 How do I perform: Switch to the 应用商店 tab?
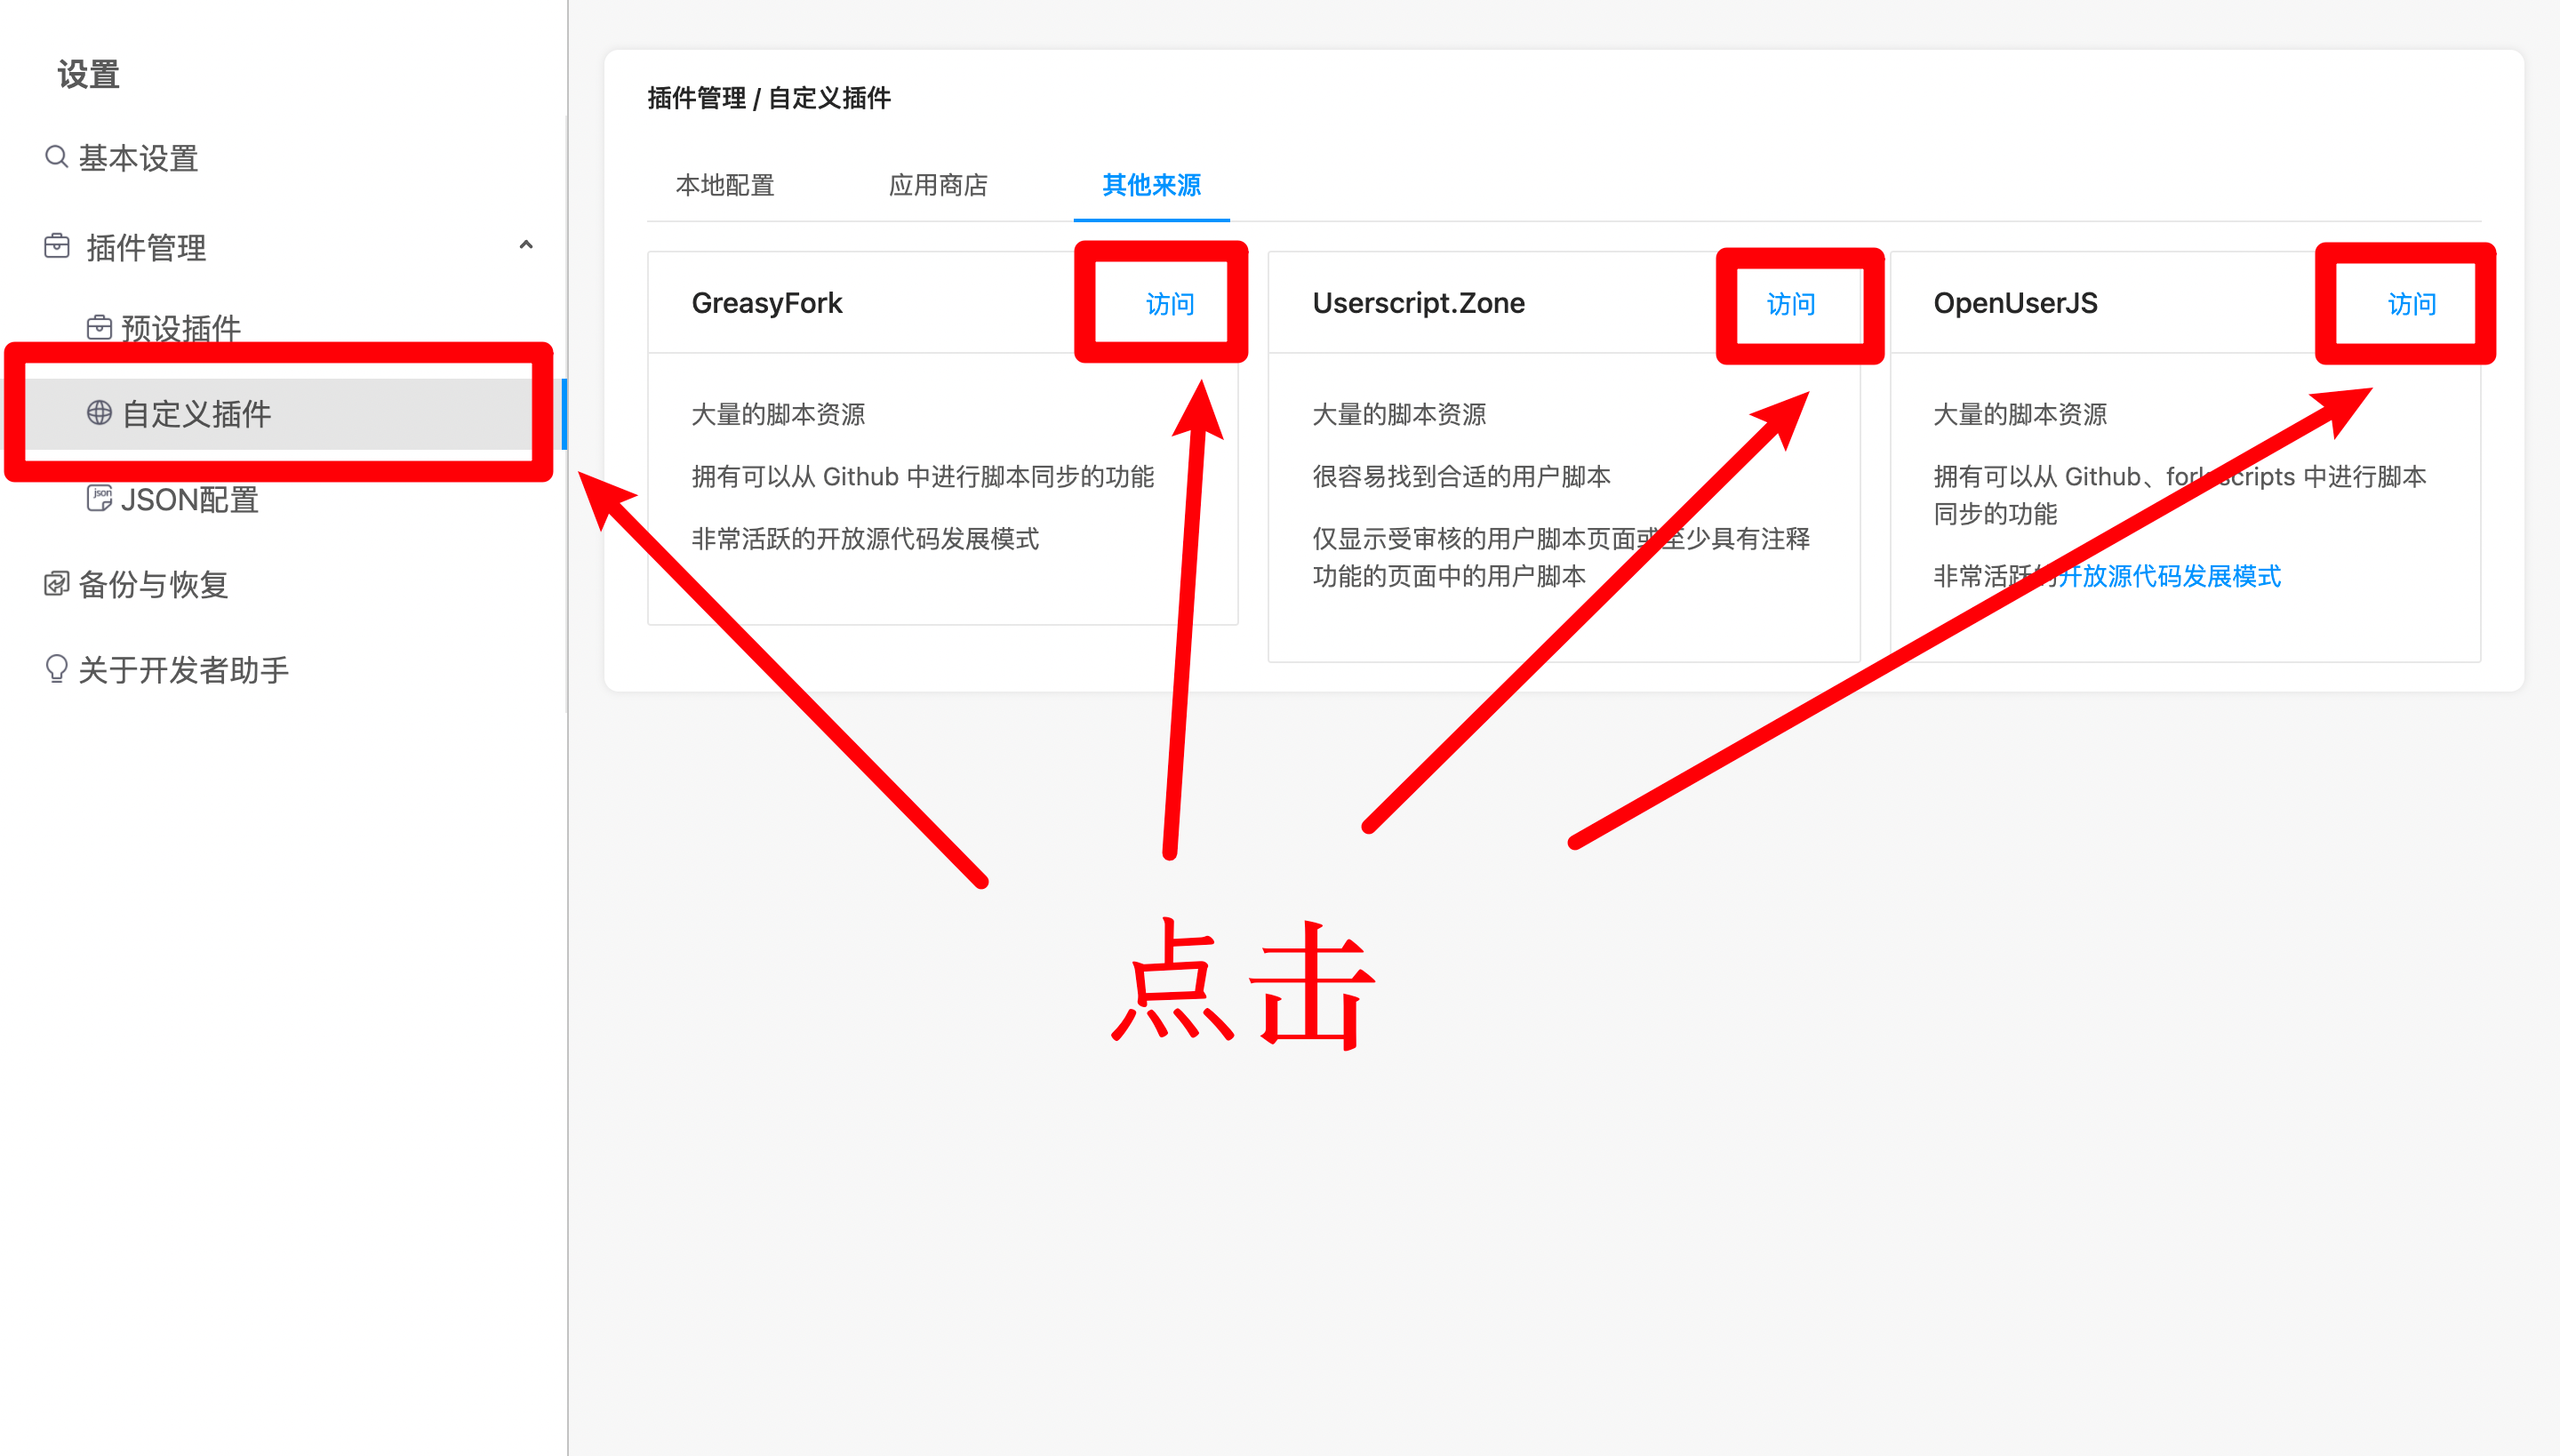click(938, 185)
